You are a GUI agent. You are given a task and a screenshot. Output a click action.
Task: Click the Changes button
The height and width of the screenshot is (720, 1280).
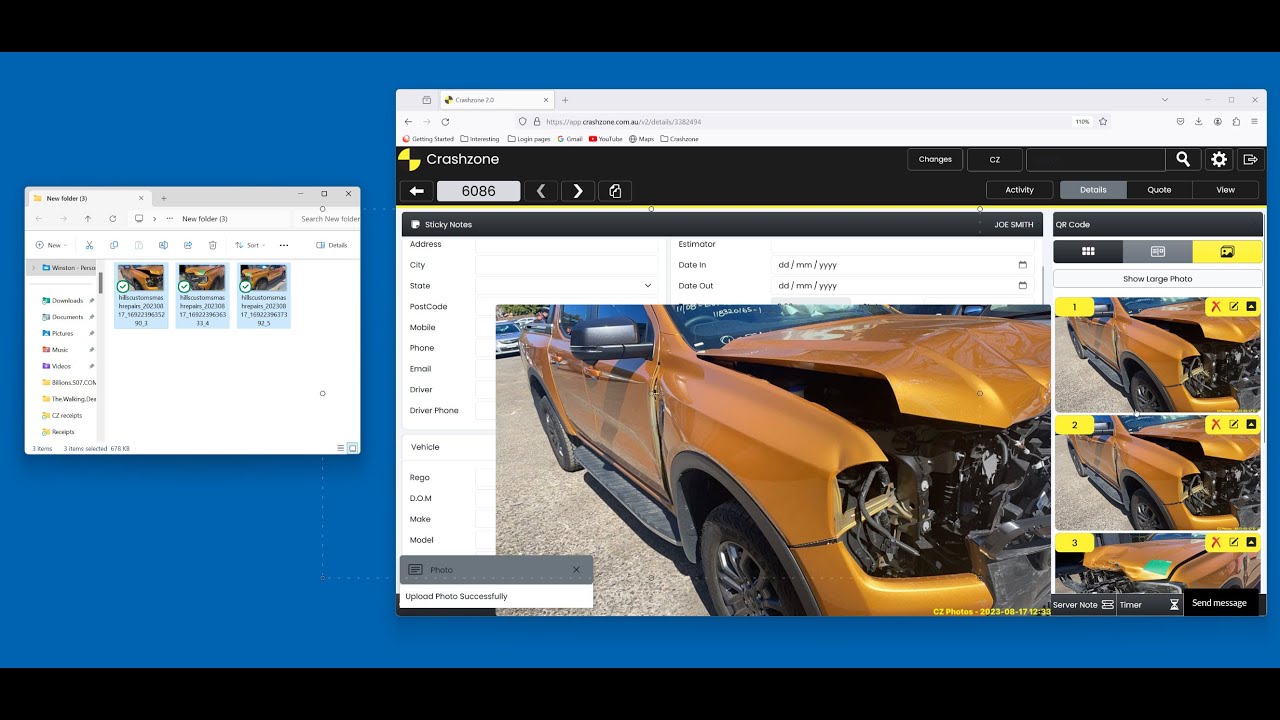pyautogui.click(x=935, y=159)
